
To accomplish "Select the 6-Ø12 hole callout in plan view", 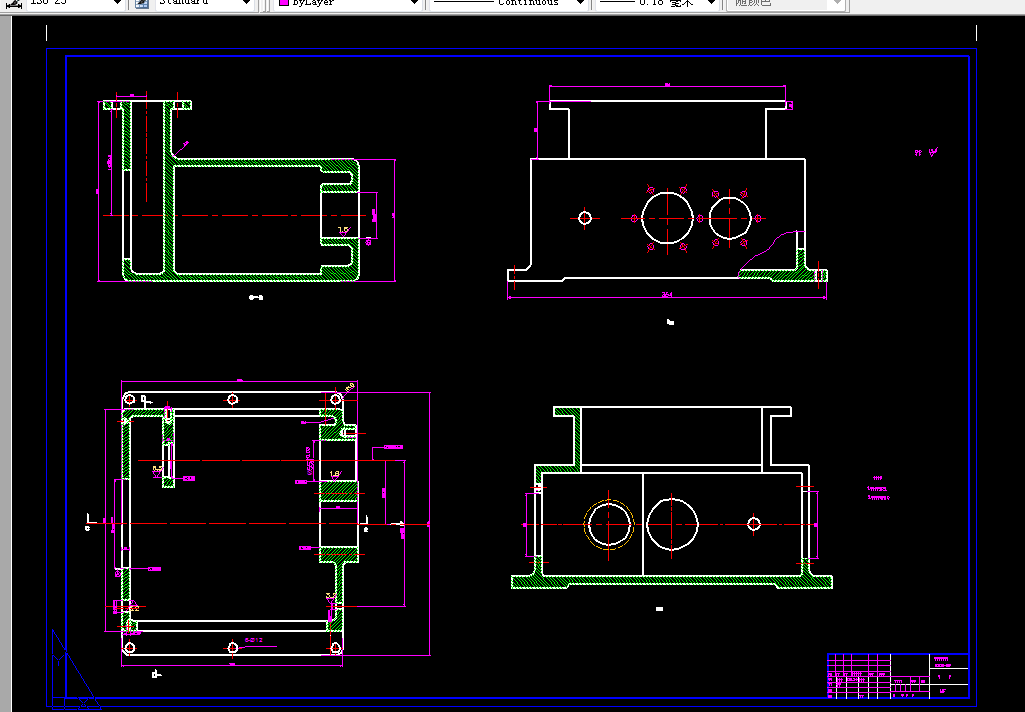I will pos(254,640).
